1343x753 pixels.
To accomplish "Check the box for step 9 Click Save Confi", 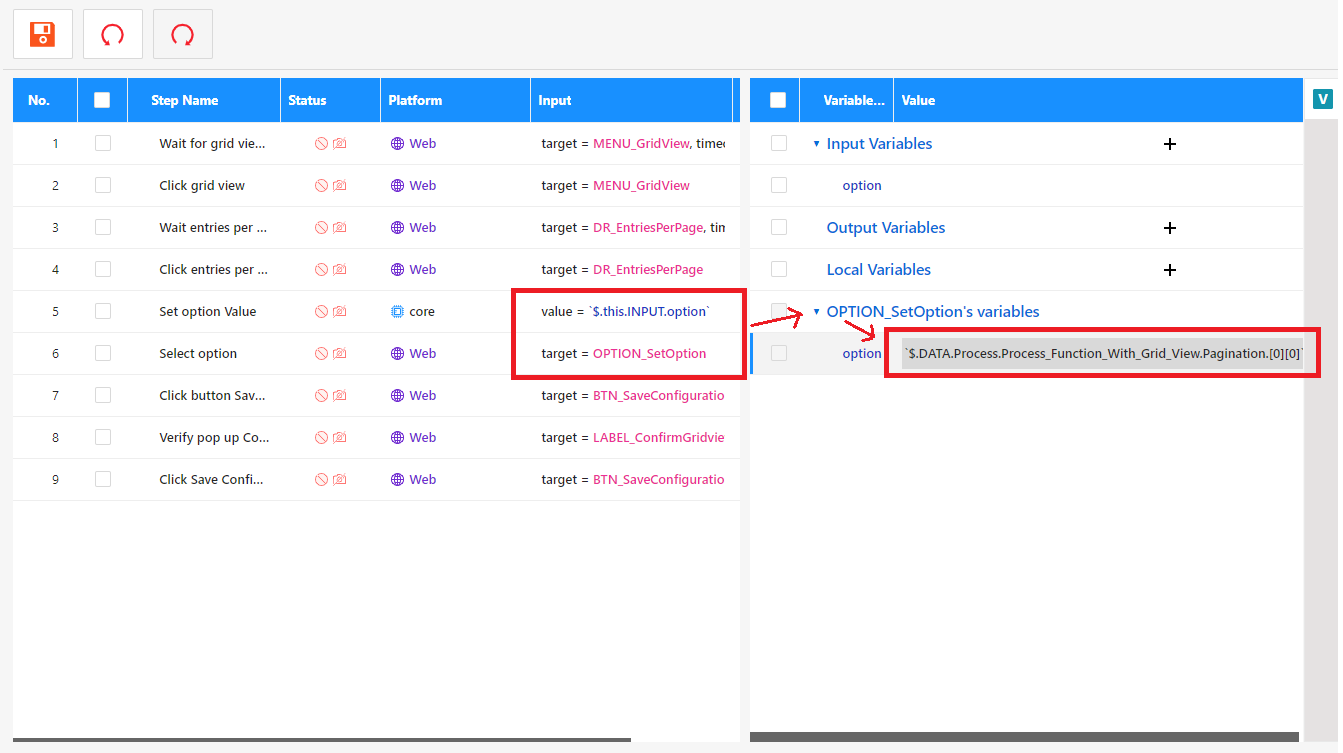I will (103, 480).
